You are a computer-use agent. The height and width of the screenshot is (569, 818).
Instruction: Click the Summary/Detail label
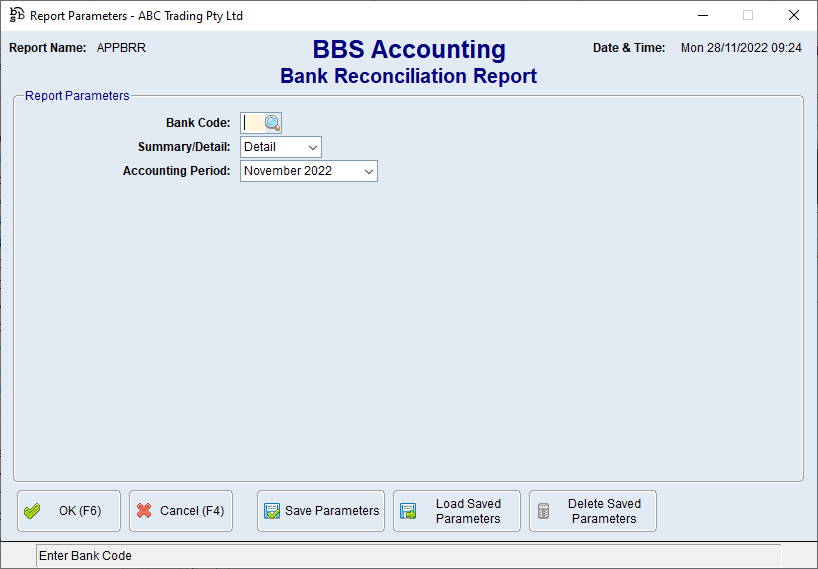(x=184, y=147)
